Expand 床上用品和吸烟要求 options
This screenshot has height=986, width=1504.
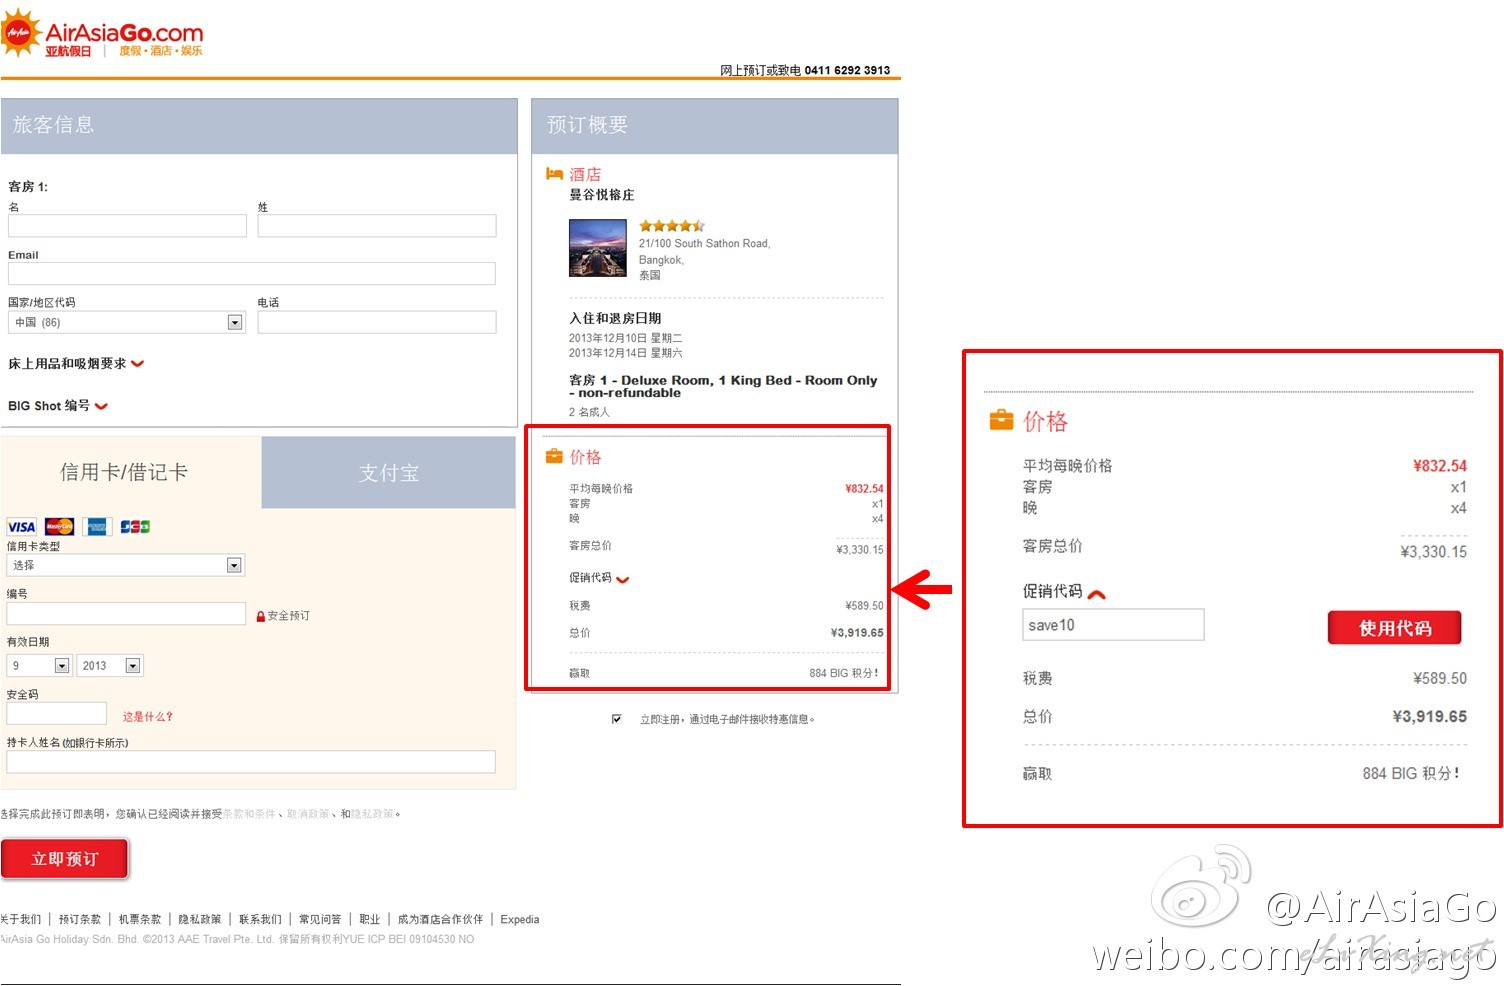pos(76,364)
